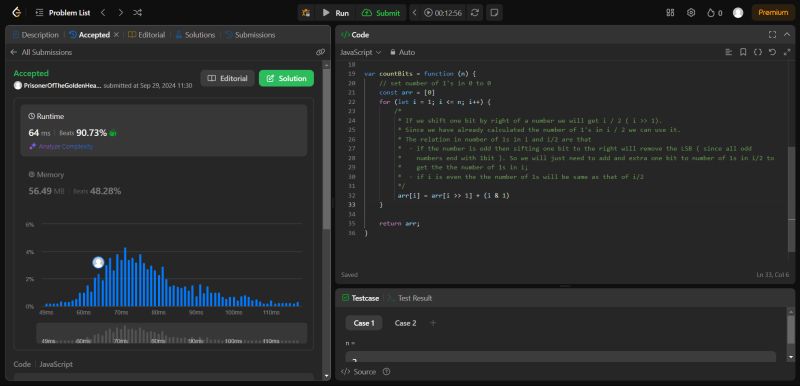Close the Accepted tab
800x386 pixels.
pos(116,35)
